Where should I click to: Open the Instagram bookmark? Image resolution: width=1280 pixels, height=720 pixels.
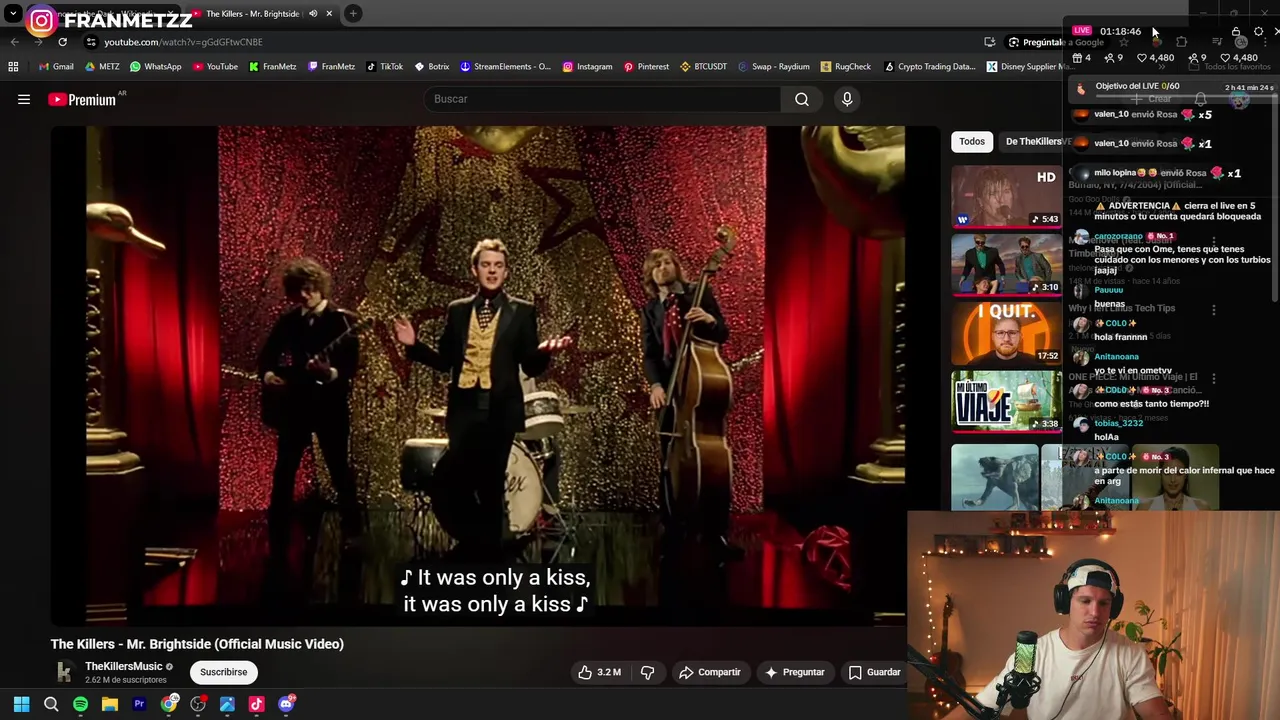point(587,67)
